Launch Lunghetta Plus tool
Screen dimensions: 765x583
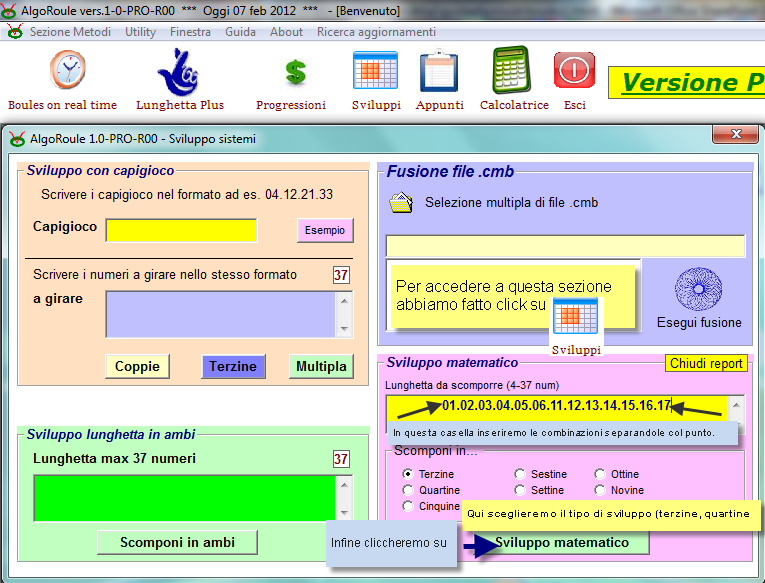point(179,72)
